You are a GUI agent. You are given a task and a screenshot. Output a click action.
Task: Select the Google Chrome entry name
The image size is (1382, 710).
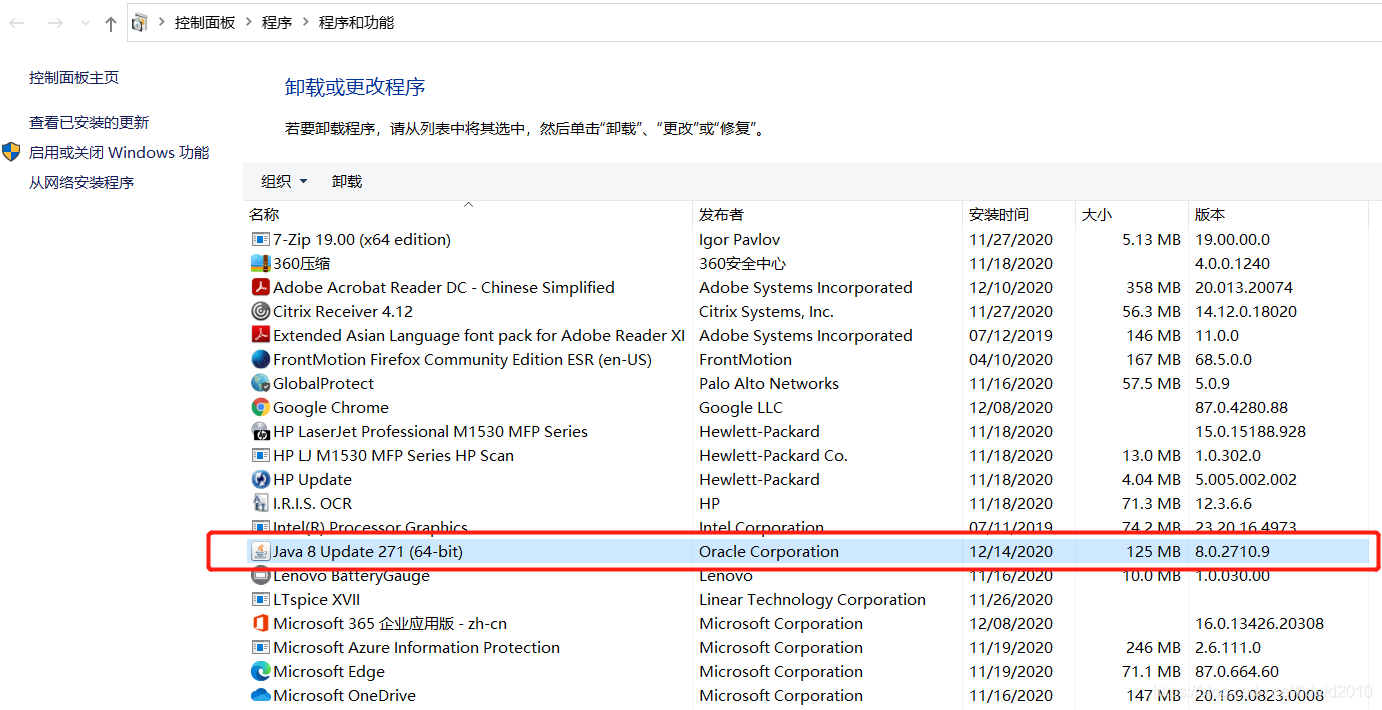331,408
